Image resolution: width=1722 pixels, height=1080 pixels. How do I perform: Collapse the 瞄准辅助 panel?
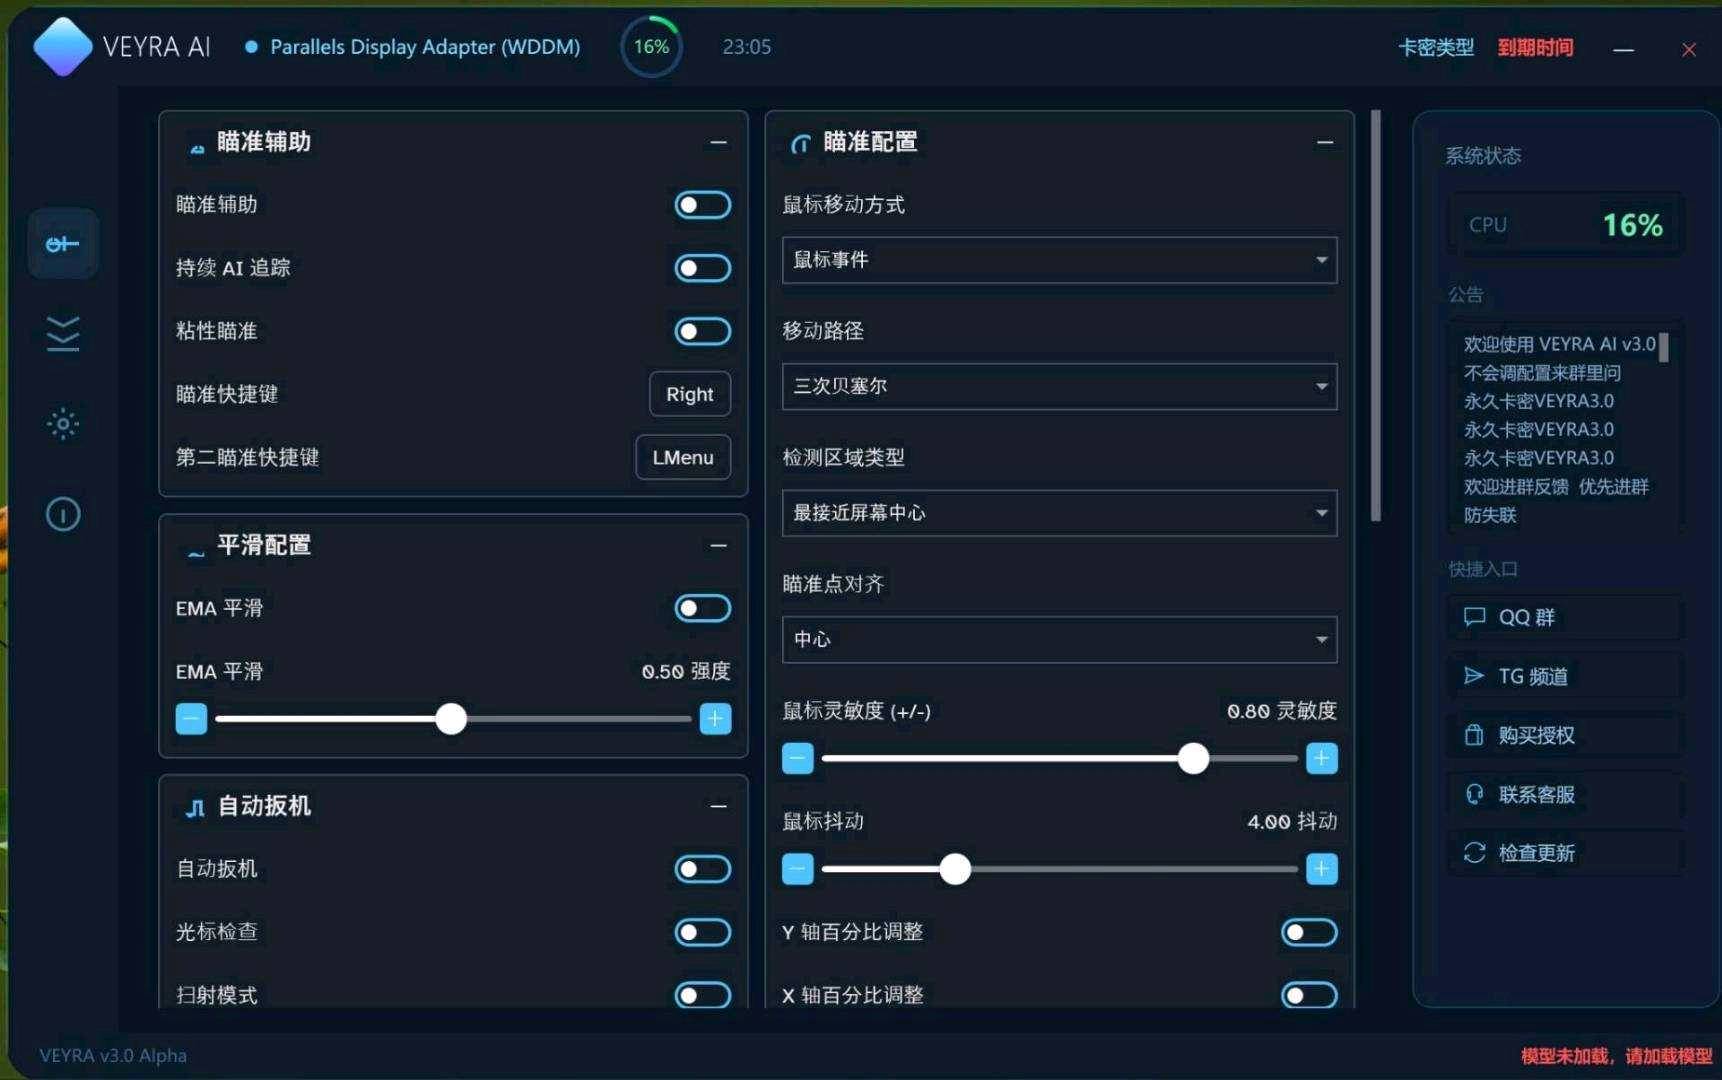(718, 143)
